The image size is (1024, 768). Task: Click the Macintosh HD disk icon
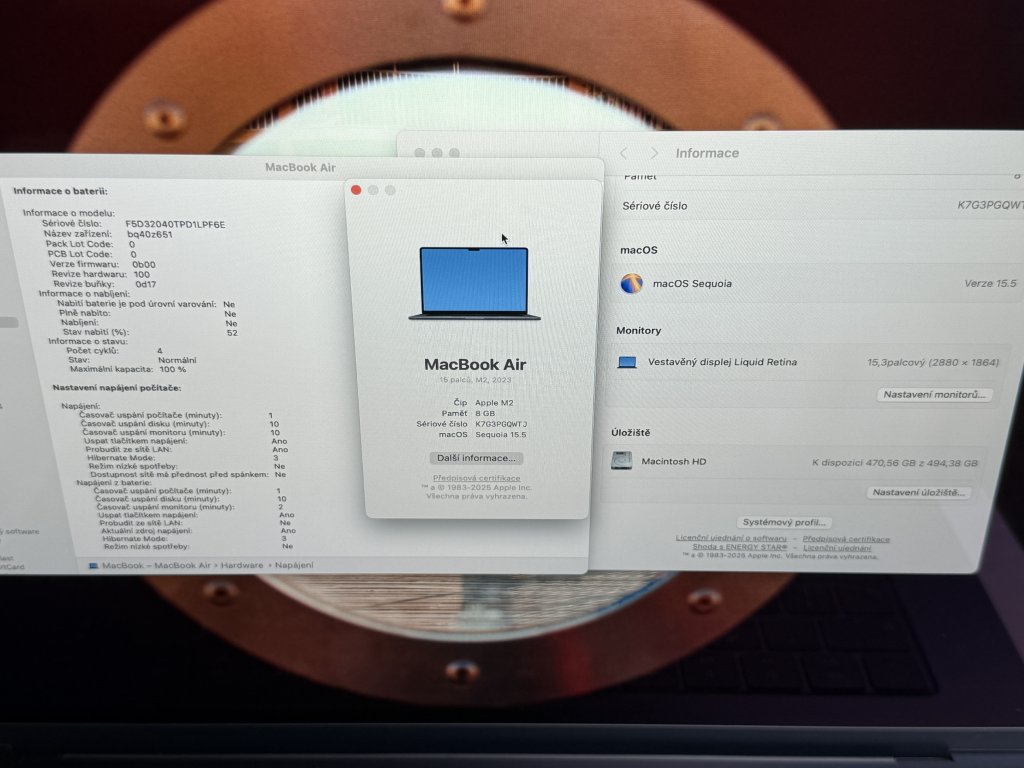click(621, 460)
